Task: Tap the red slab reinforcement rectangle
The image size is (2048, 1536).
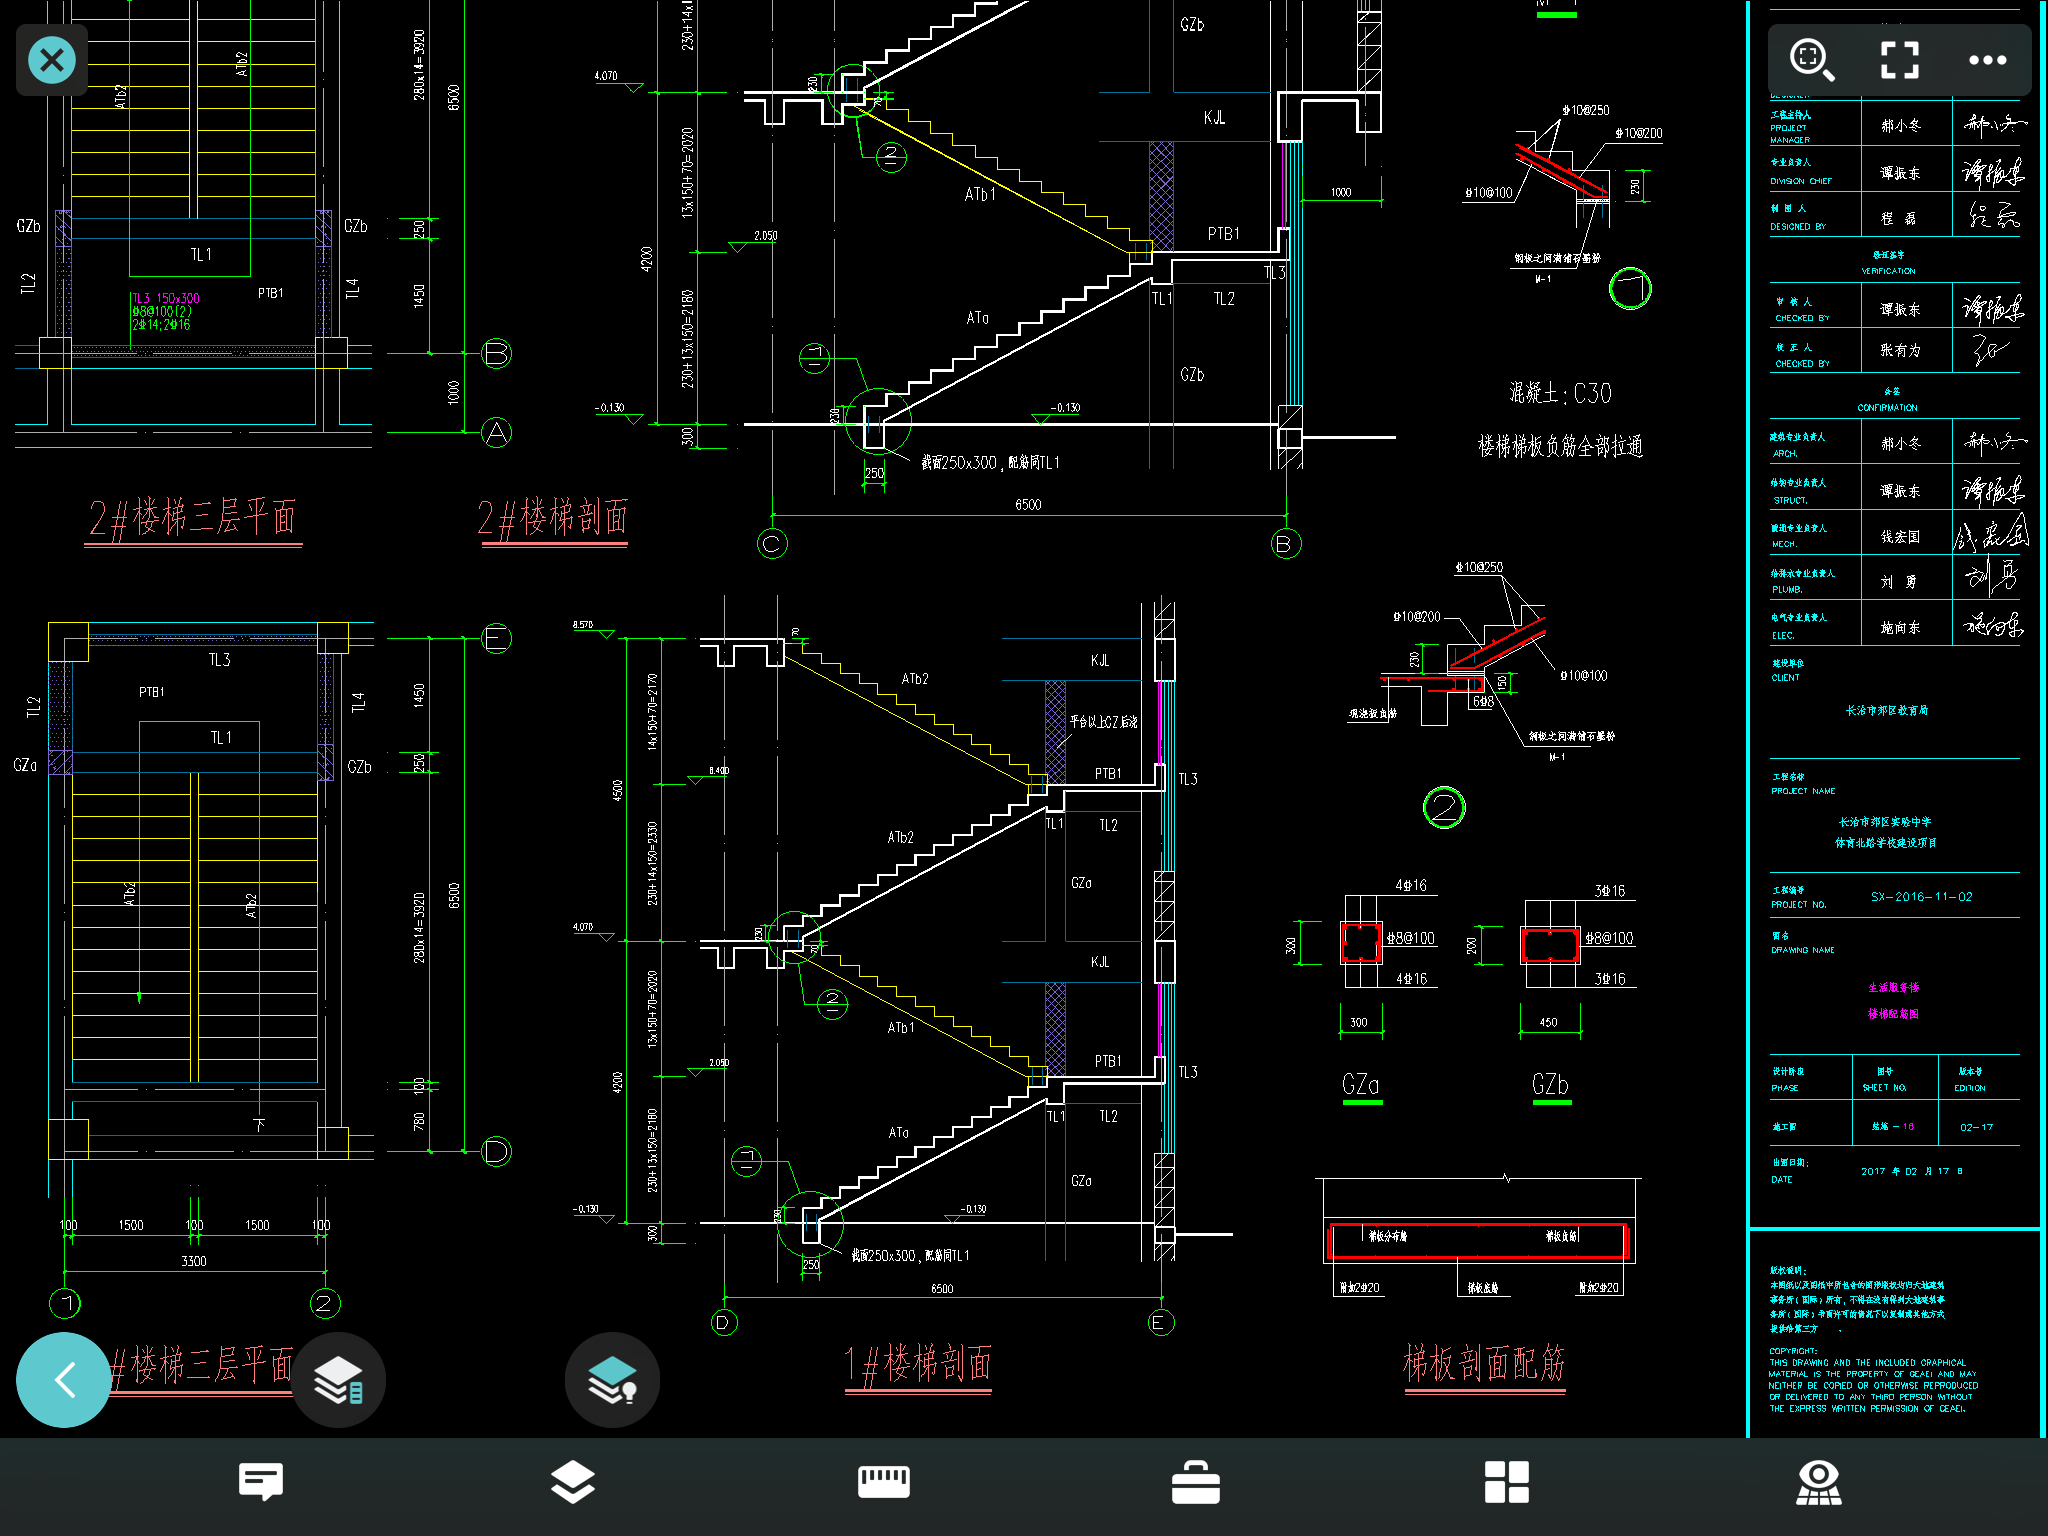Action: click(1478, 1242)
